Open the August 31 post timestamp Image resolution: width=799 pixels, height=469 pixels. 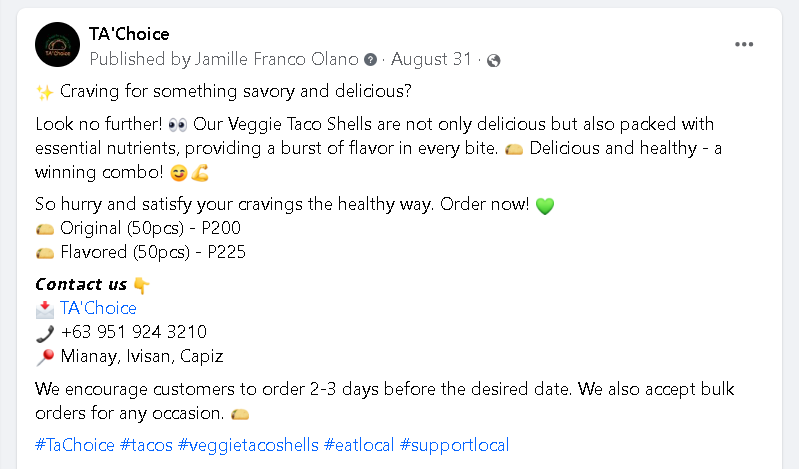pyautogui.click(x=430, y=59)
